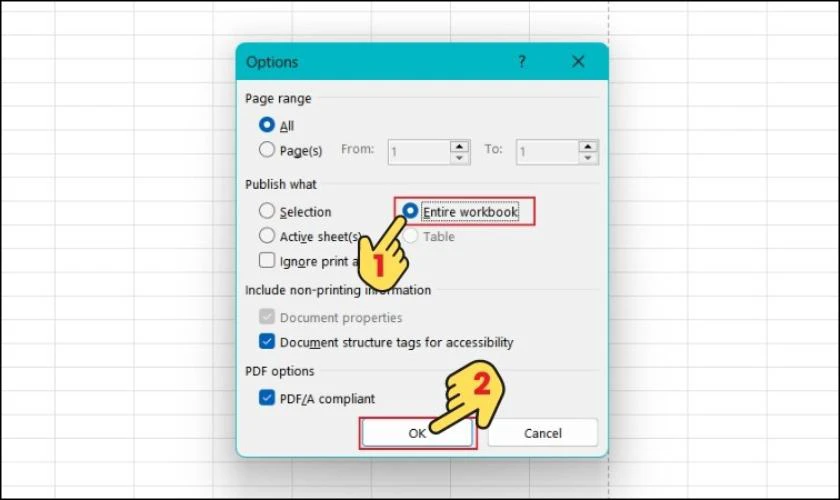The width and height of the screenshot is (840, 500).
Task: Toggle Document properties checkbox
Action: 266,316
